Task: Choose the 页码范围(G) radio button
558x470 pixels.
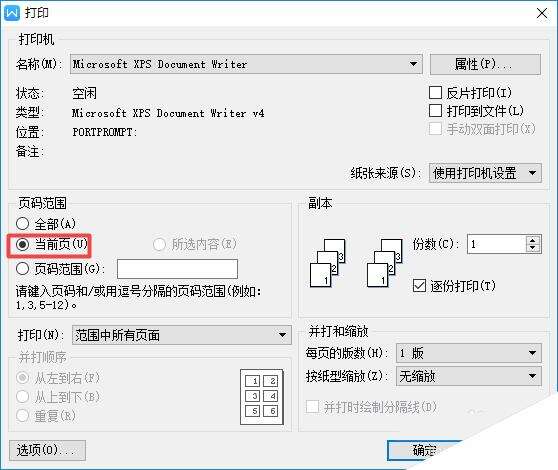Action: pos(22,269)
